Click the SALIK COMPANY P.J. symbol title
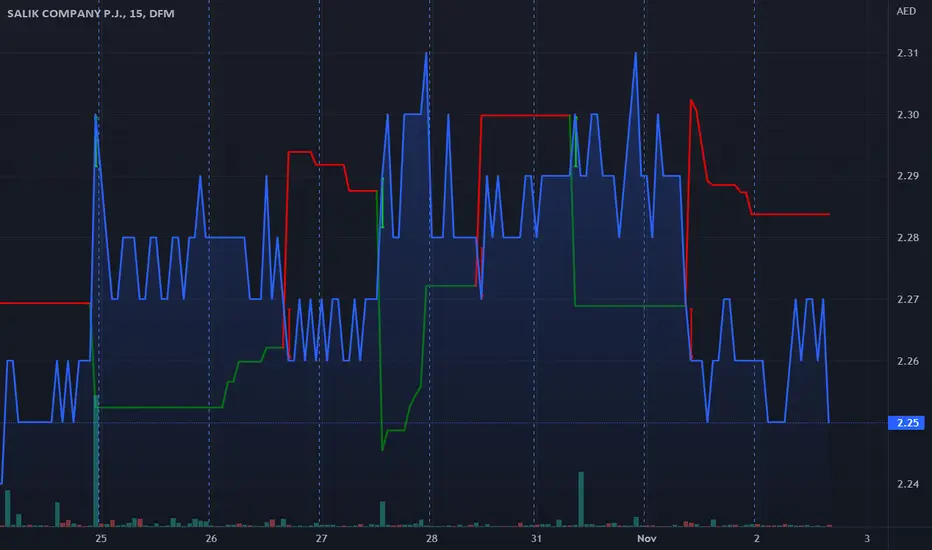 [x=91, y=13]
